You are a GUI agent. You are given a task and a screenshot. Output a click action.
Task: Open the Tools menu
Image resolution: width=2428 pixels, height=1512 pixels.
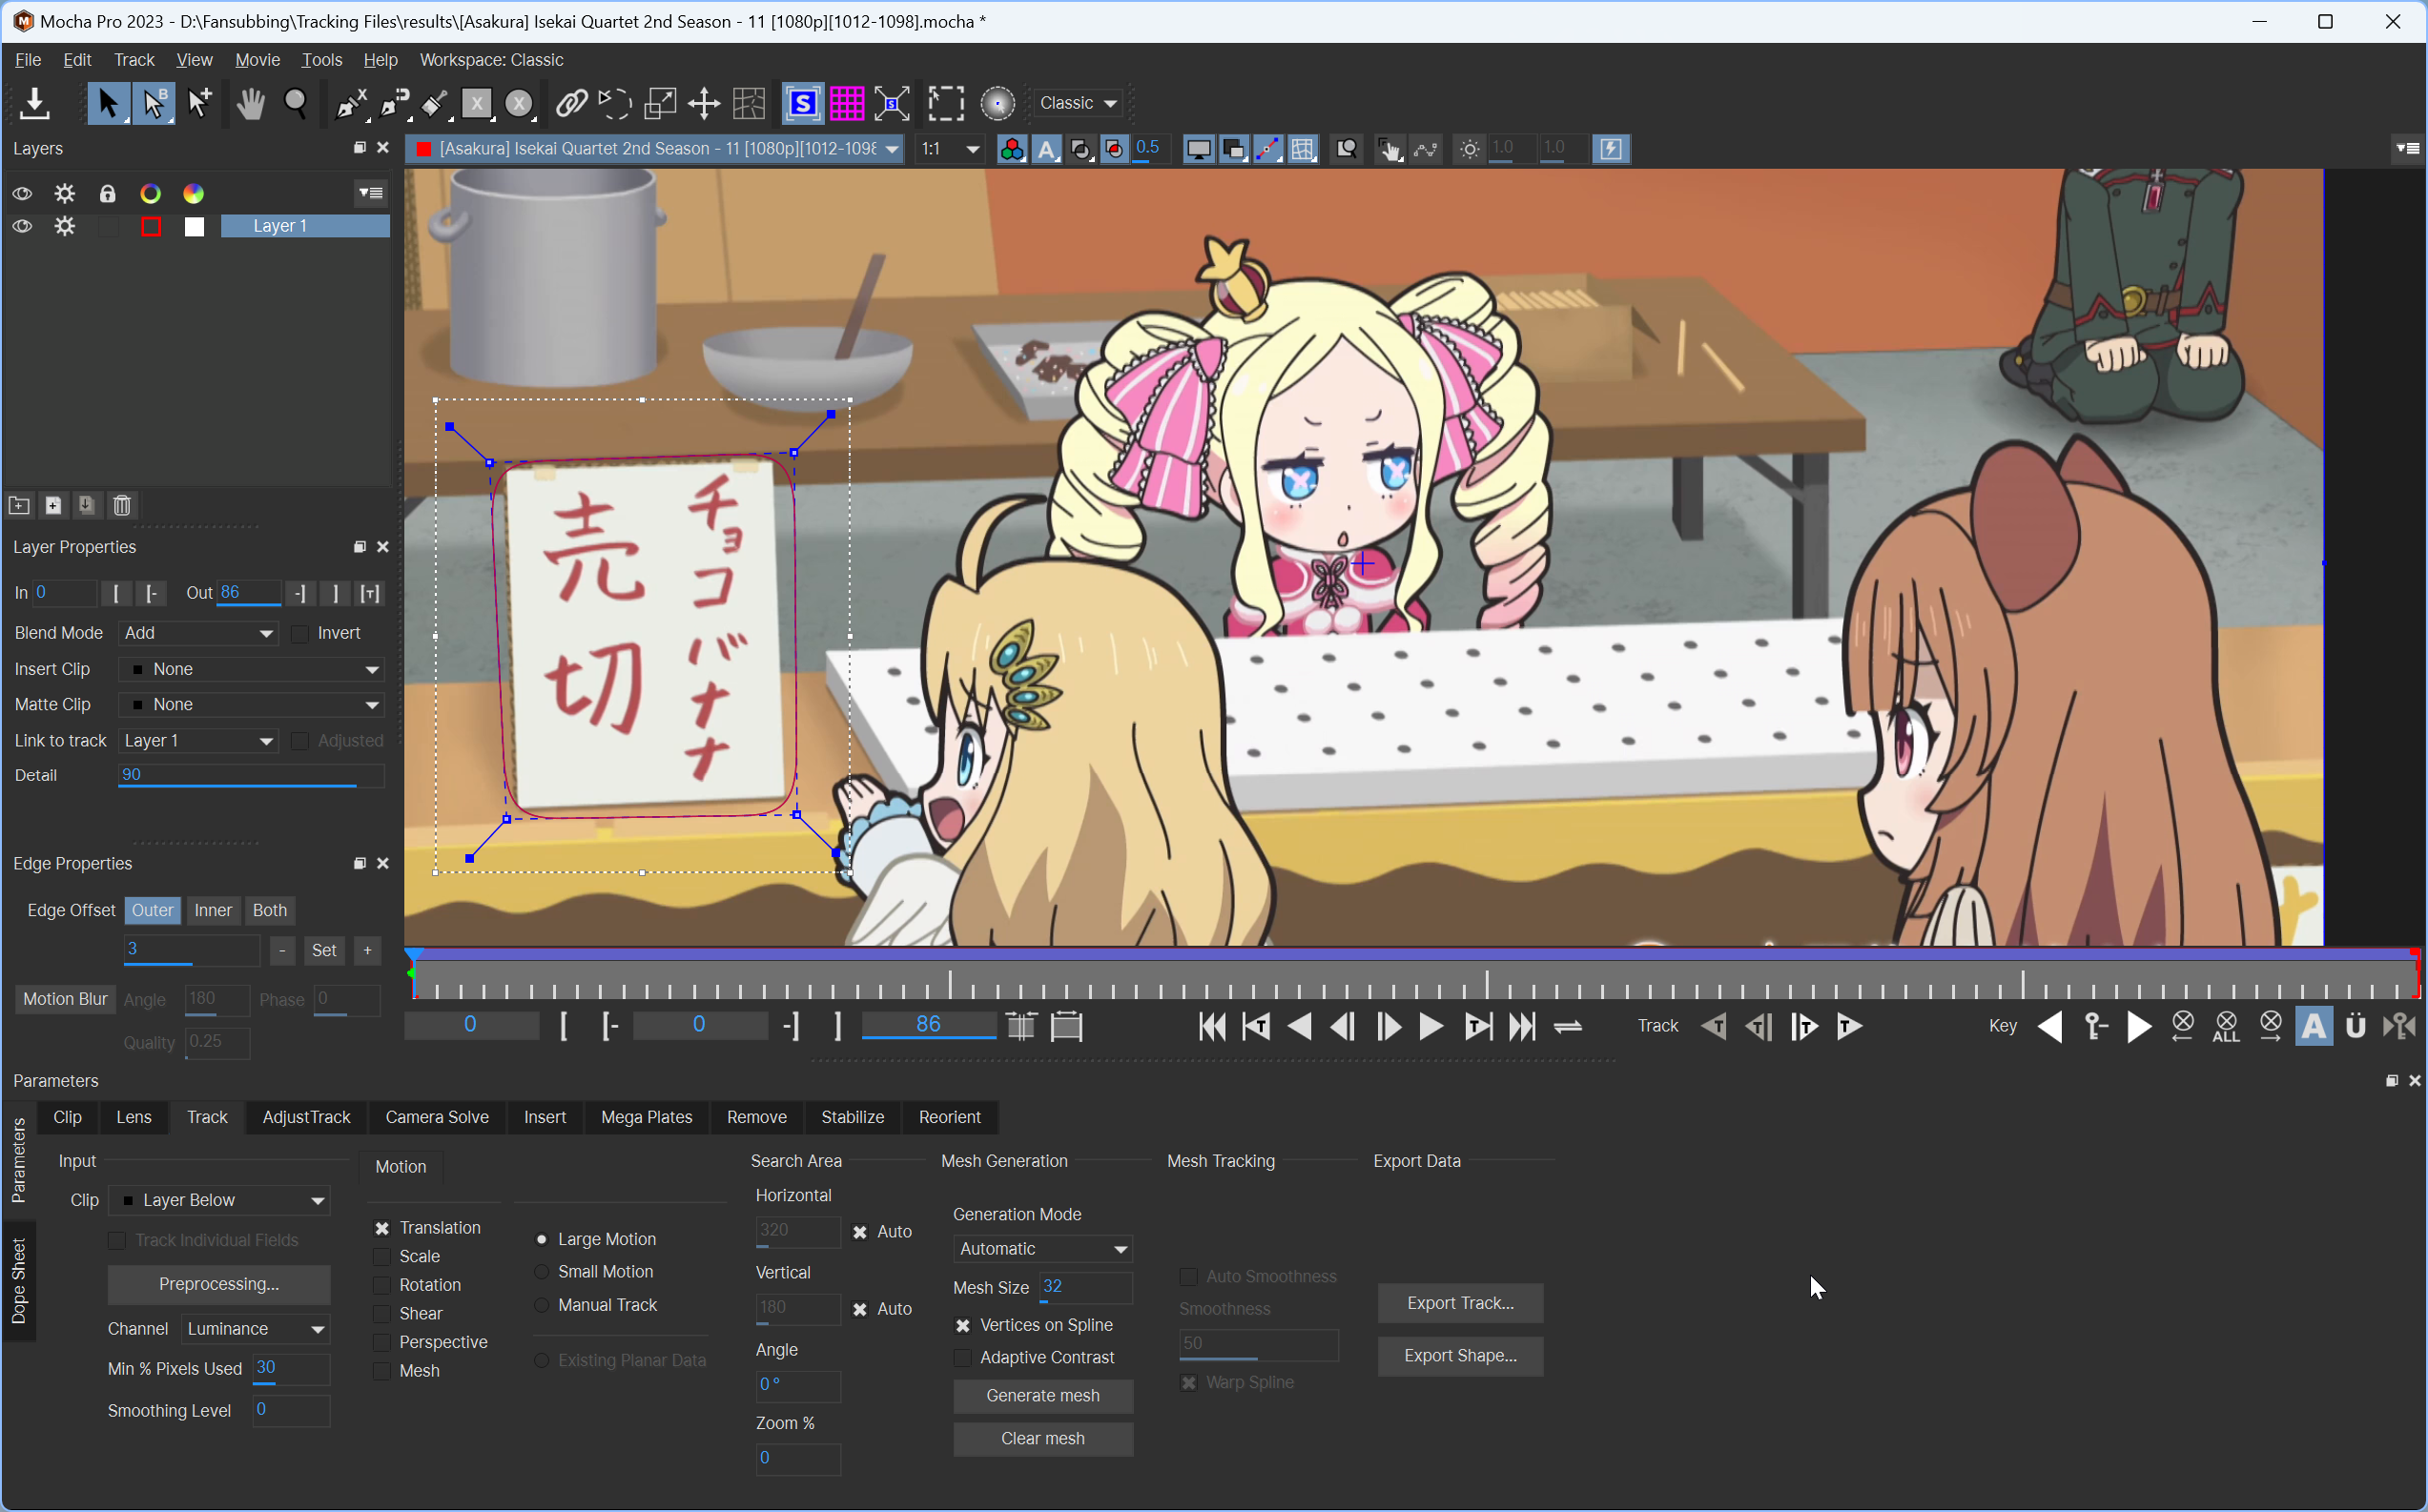[x=322, y=60]
